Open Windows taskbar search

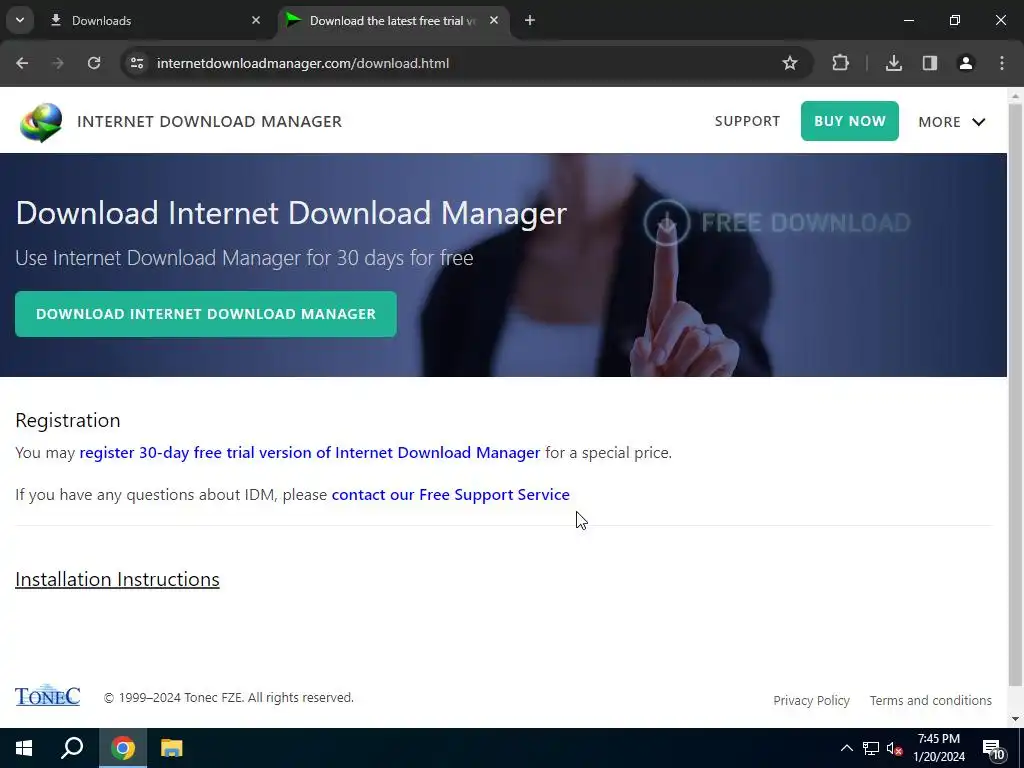click(72, 748)
